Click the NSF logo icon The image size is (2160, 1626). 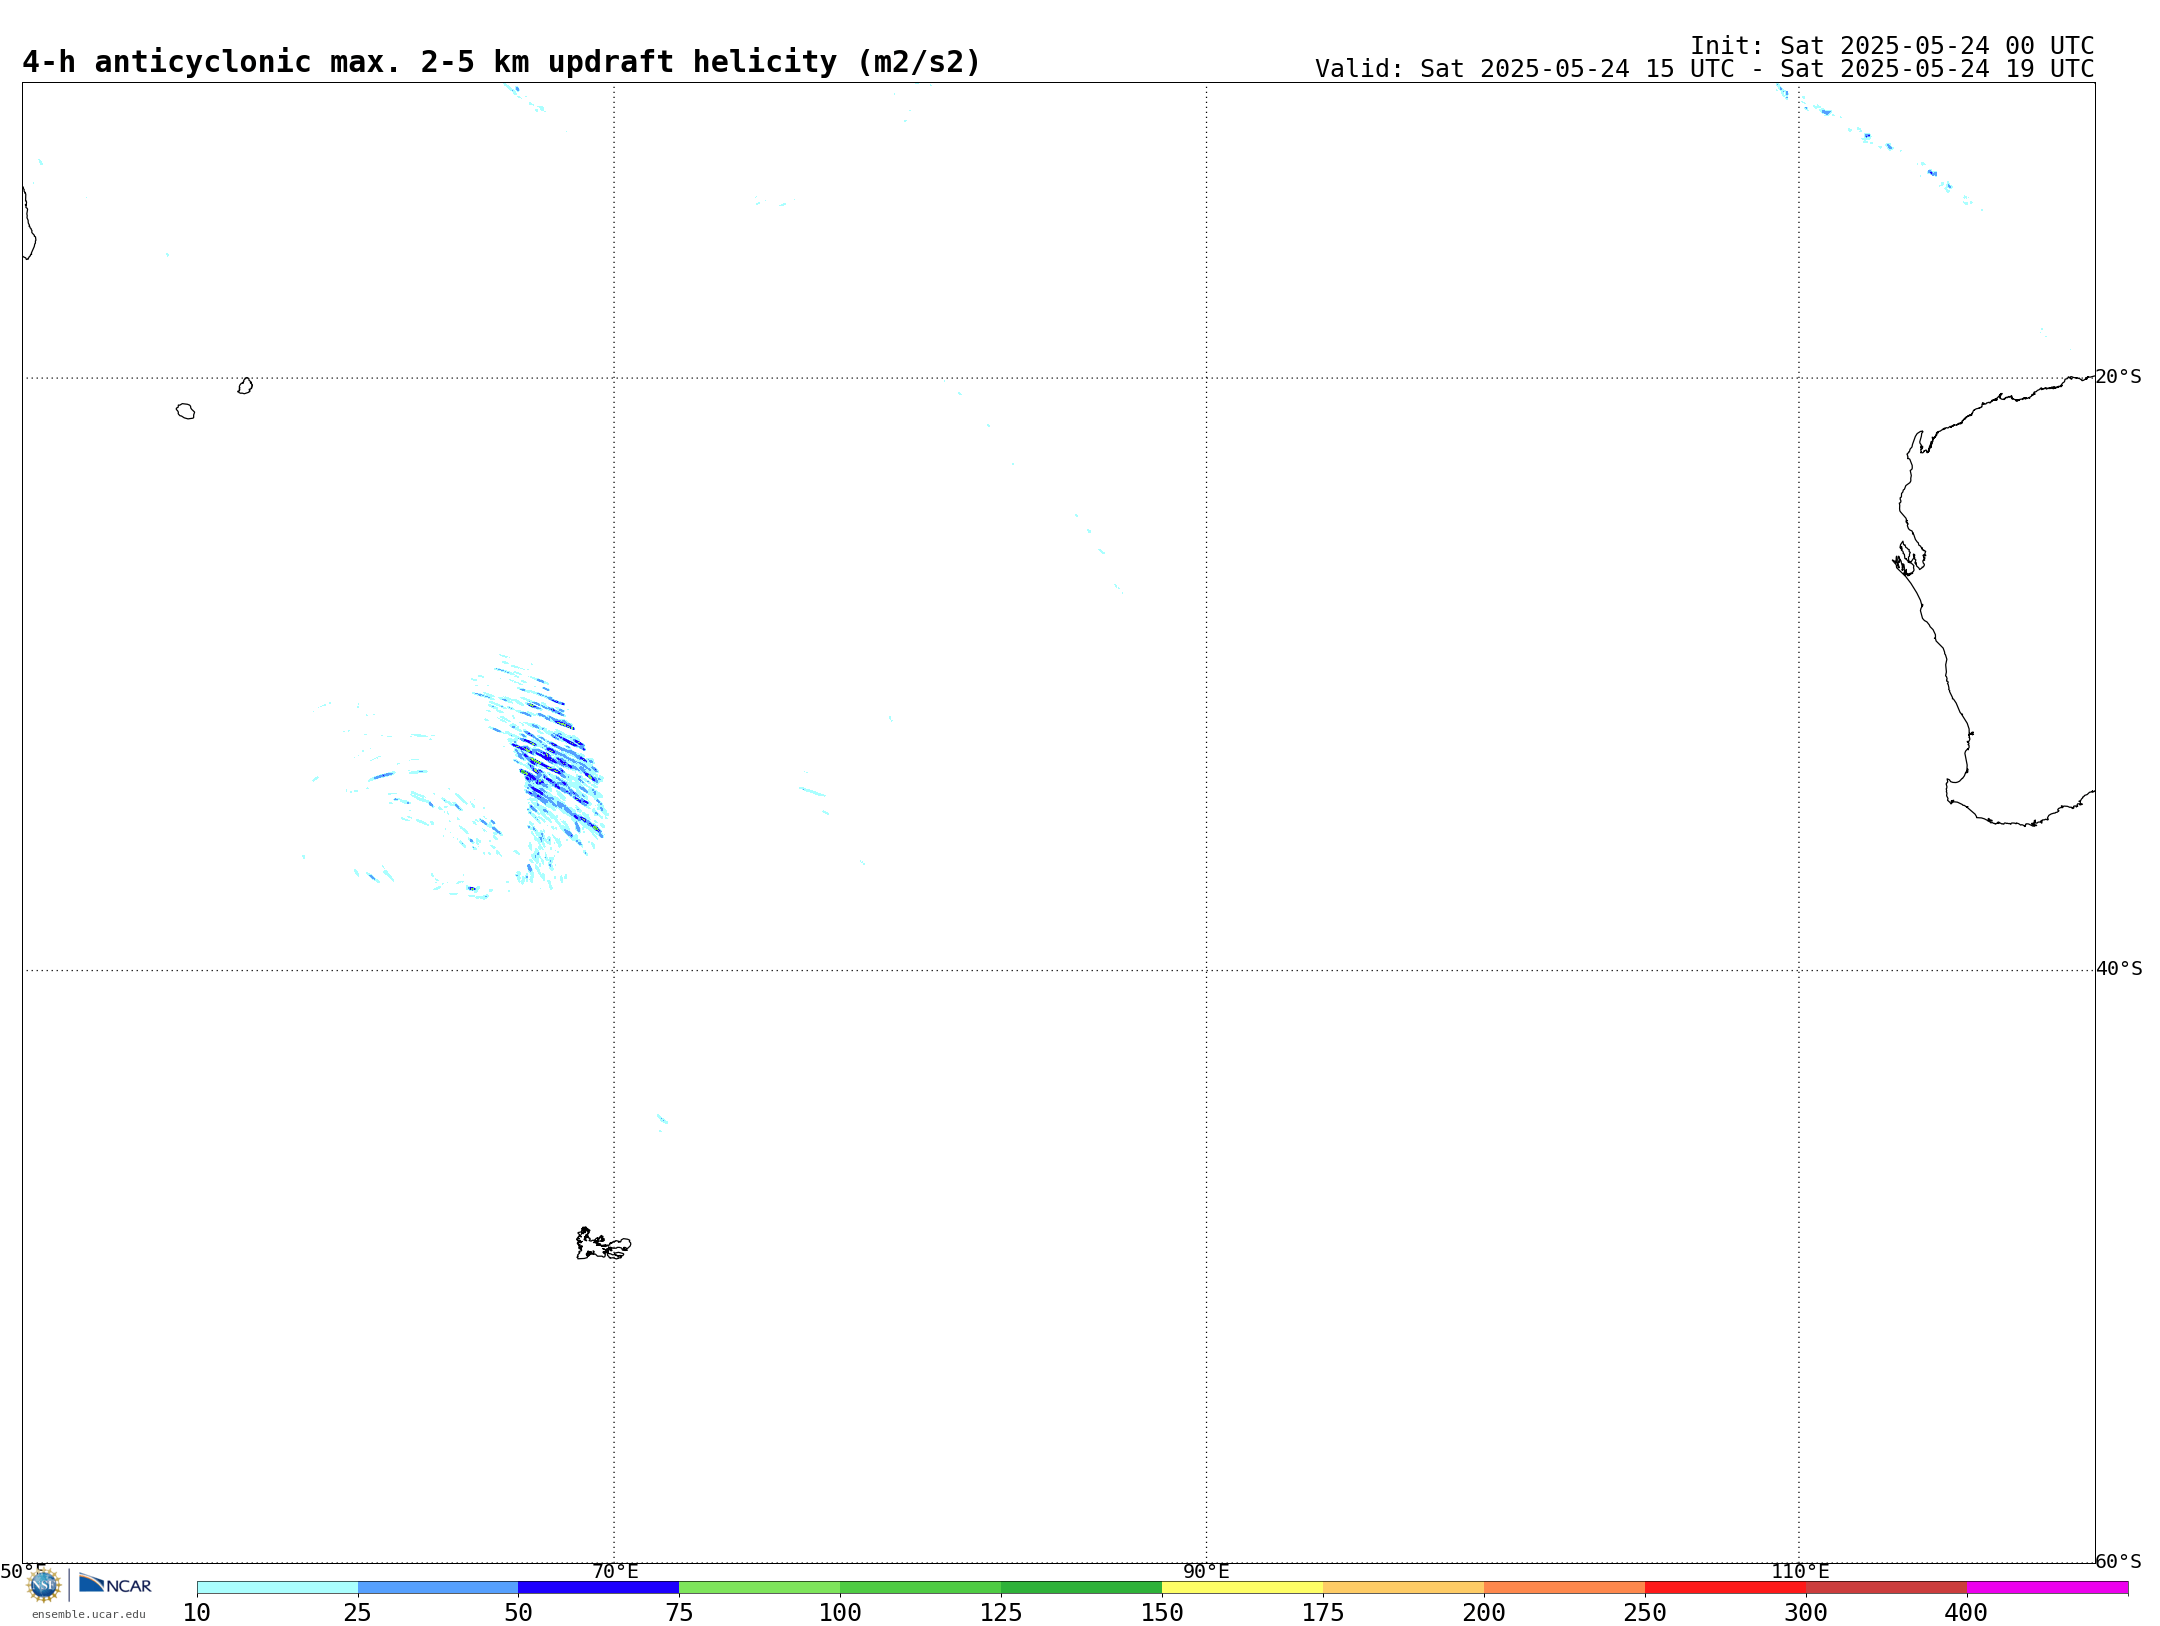click(x=43, y=1585)
